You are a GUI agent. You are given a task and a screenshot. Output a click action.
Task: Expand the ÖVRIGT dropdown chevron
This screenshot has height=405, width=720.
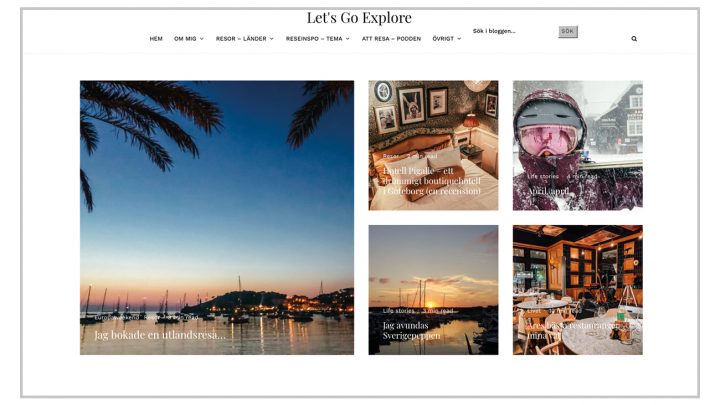tap(459, 39)
